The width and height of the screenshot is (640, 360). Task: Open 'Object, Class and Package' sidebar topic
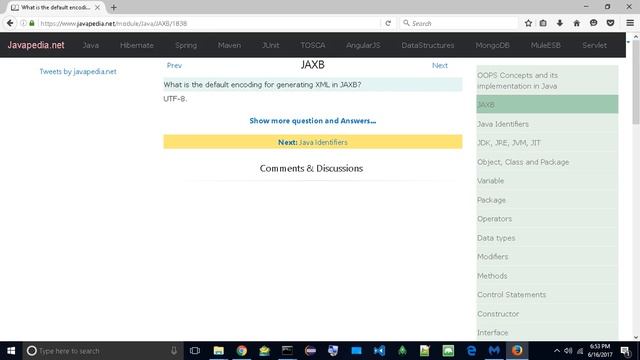(547, 162)
